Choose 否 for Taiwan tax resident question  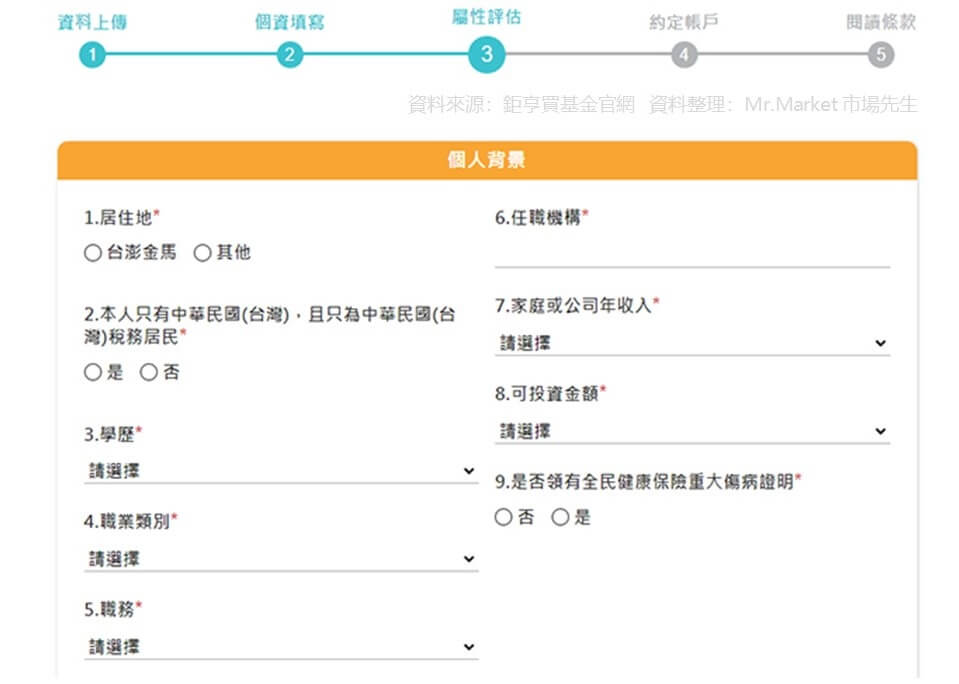pyautogui.click(x=149, y=372)
